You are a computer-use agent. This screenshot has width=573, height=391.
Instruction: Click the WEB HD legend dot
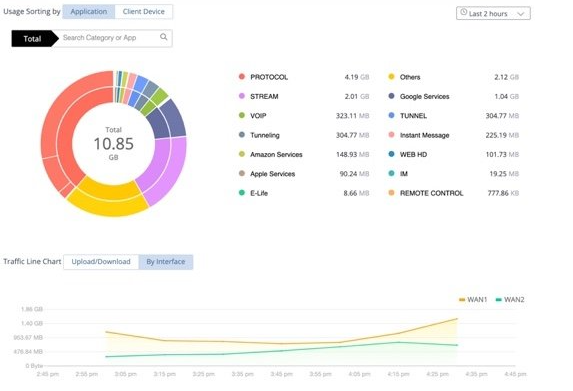[x=391, y=154]
